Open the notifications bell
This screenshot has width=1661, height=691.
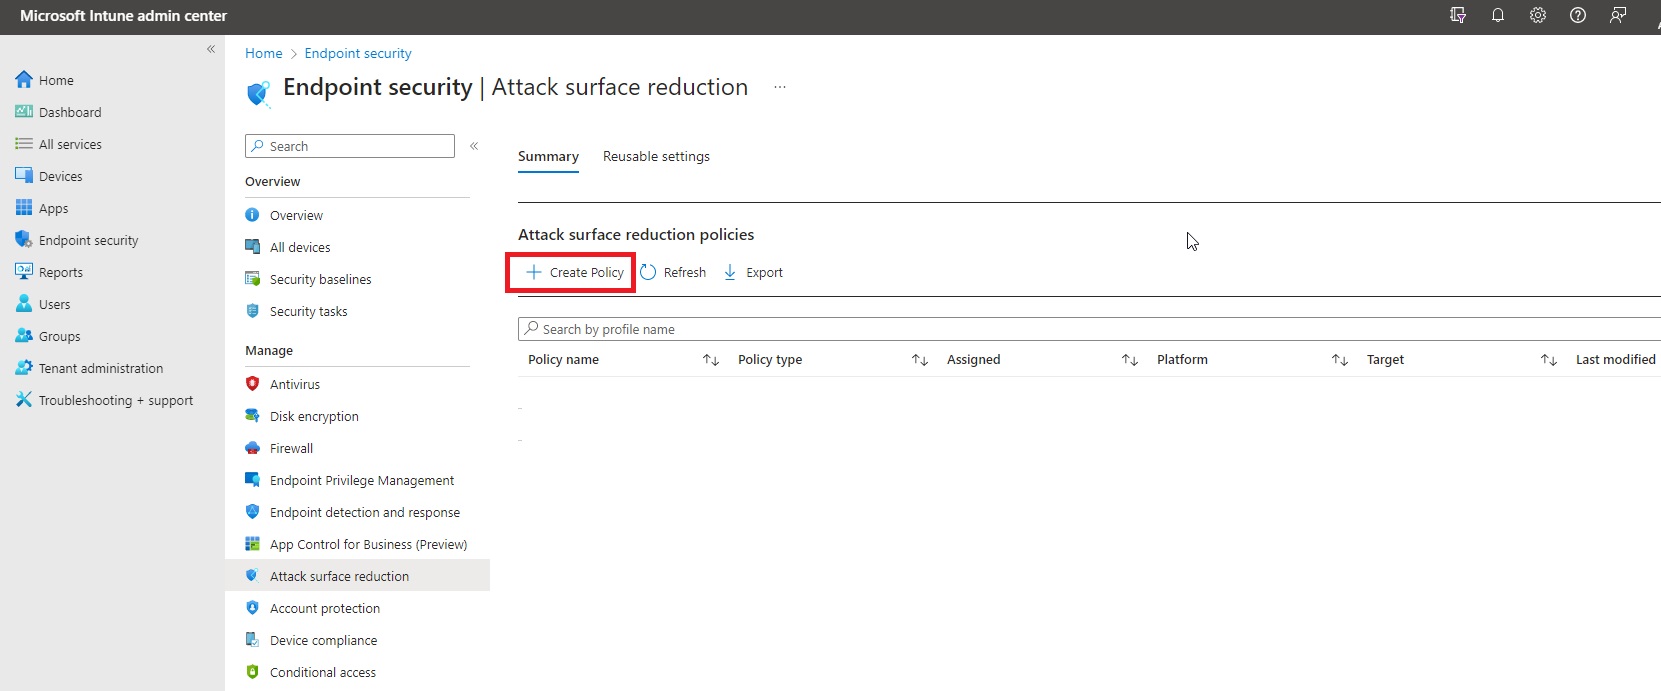pos(1498,15)
